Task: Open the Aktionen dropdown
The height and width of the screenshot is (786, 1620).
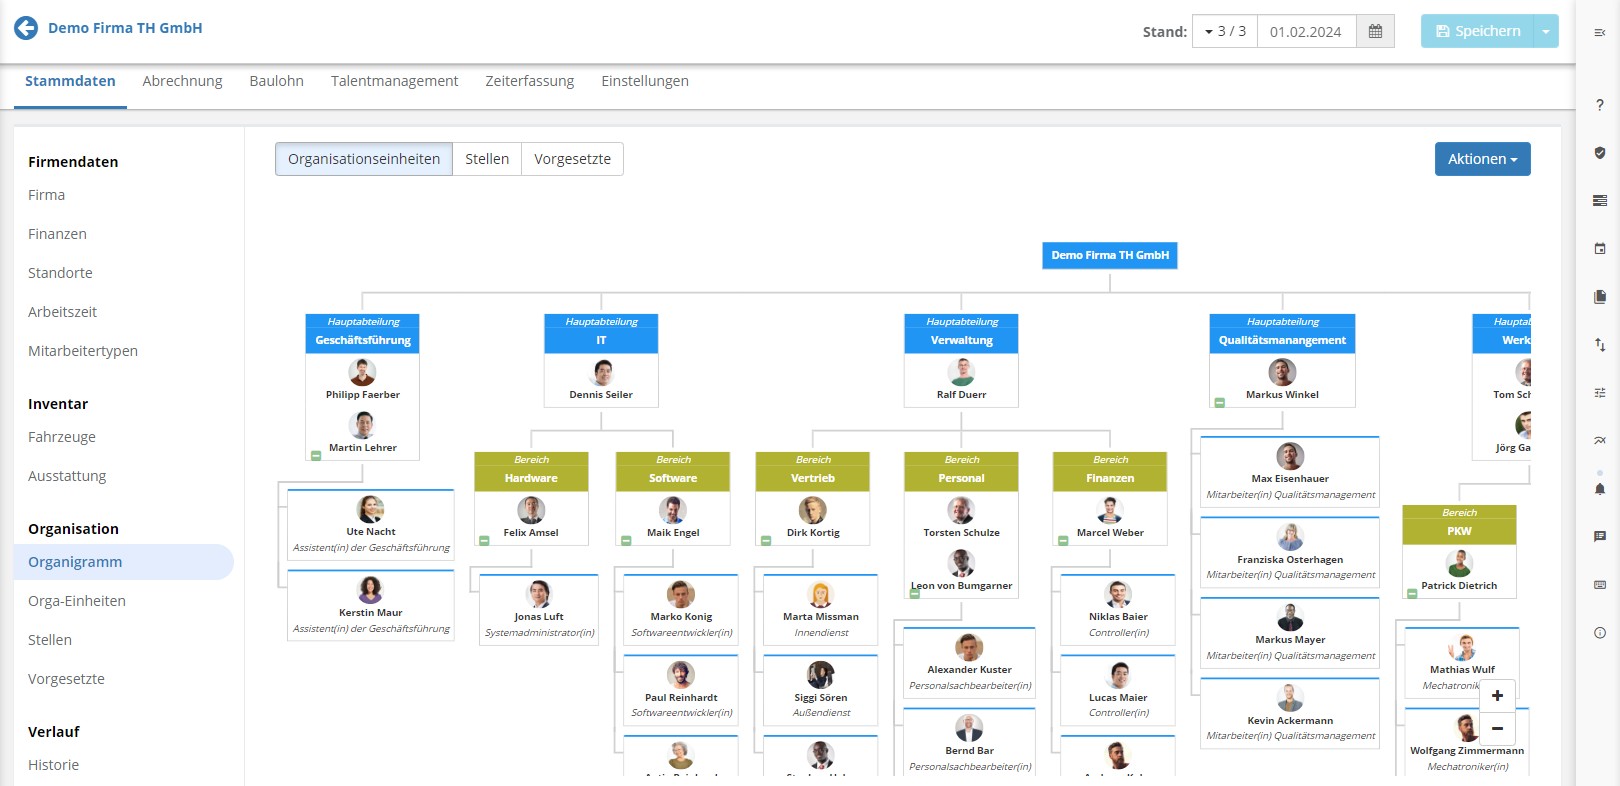Action: 1482,159
